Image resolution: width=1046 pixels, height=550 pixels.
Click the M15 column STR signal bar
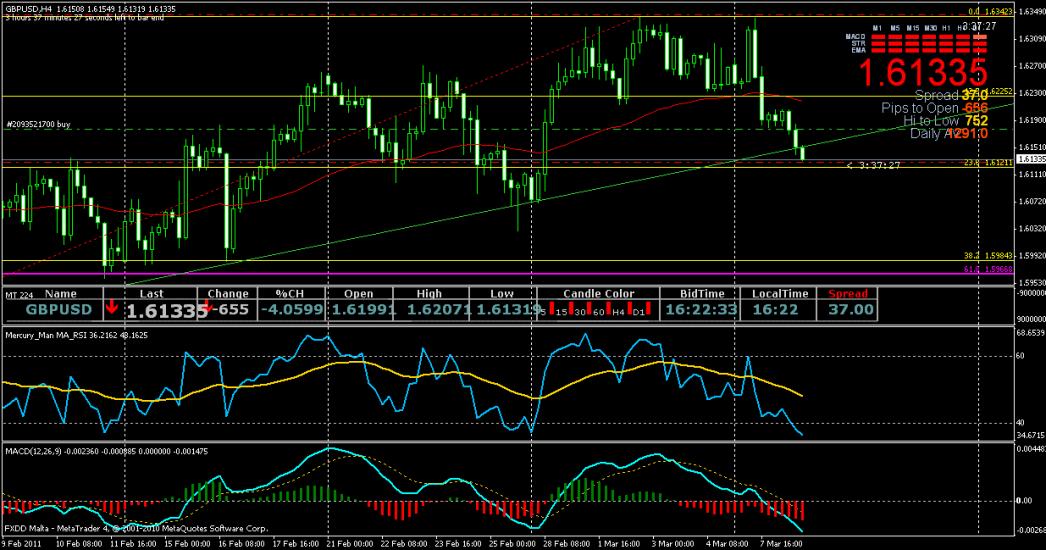[x=912, y=44]
